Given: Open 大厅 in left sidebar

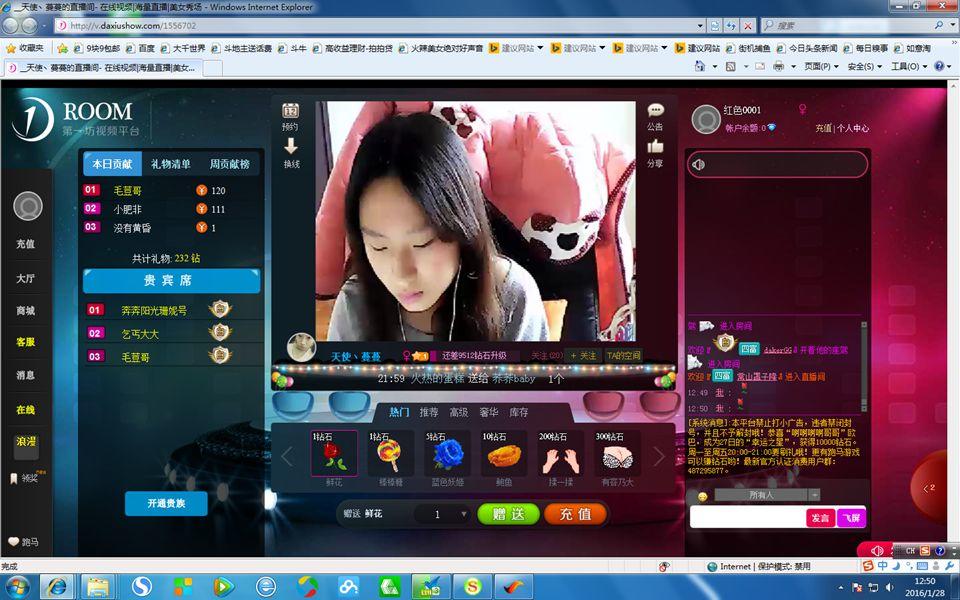Looking at the screenshot, I should pos(25,278).
